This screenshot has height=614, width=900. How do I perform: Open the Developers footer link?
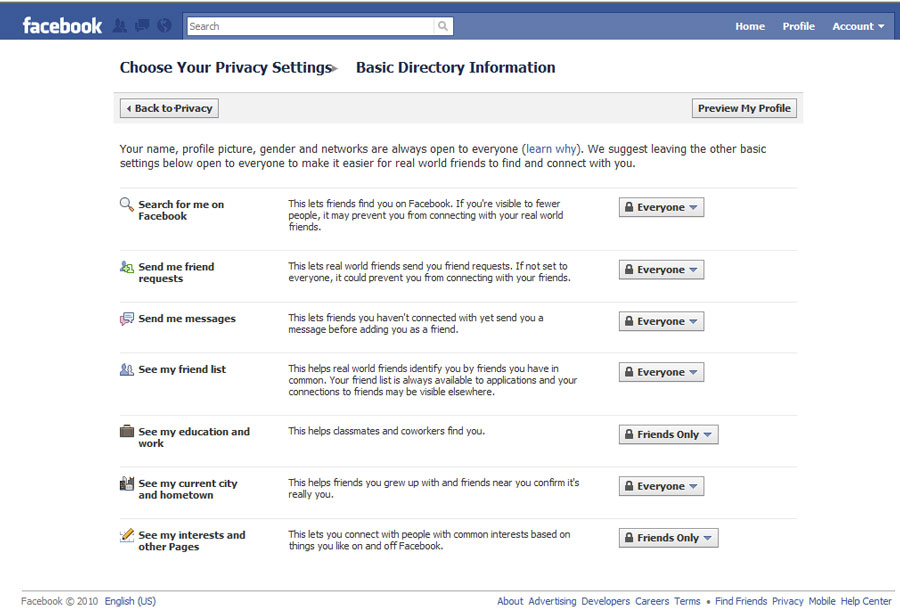click(x=606, y=601)
